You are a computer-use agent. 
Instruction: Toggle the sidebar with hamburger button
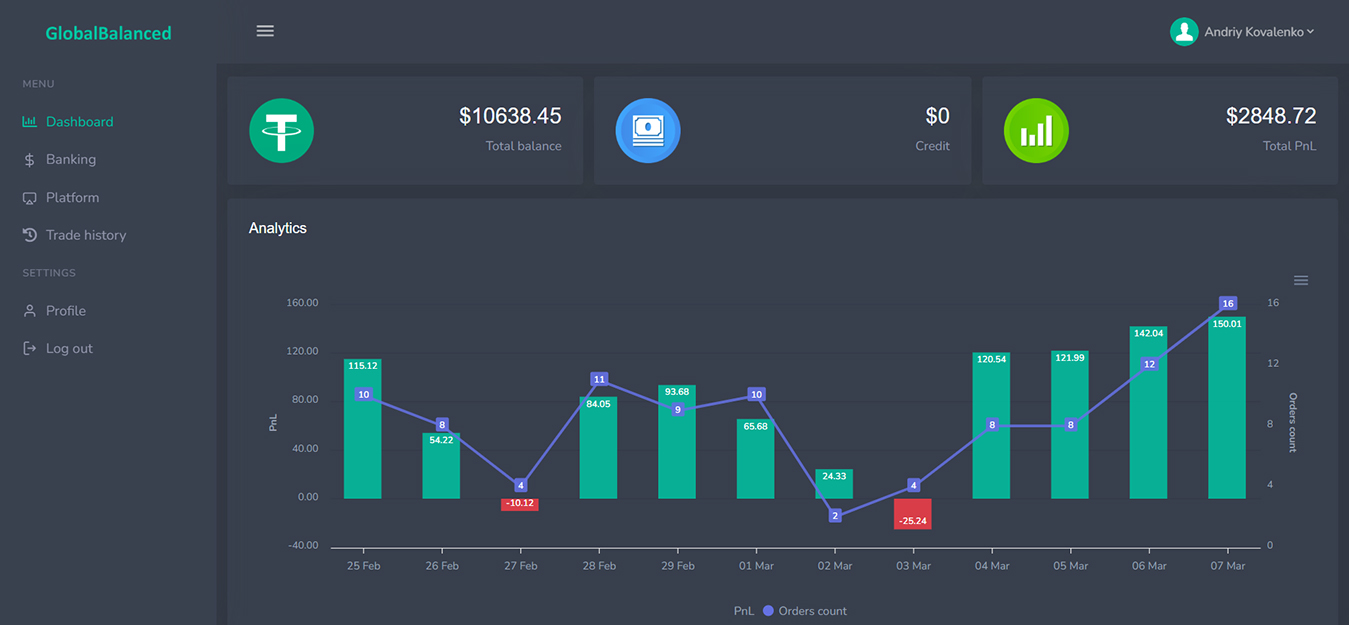[265, 31]
